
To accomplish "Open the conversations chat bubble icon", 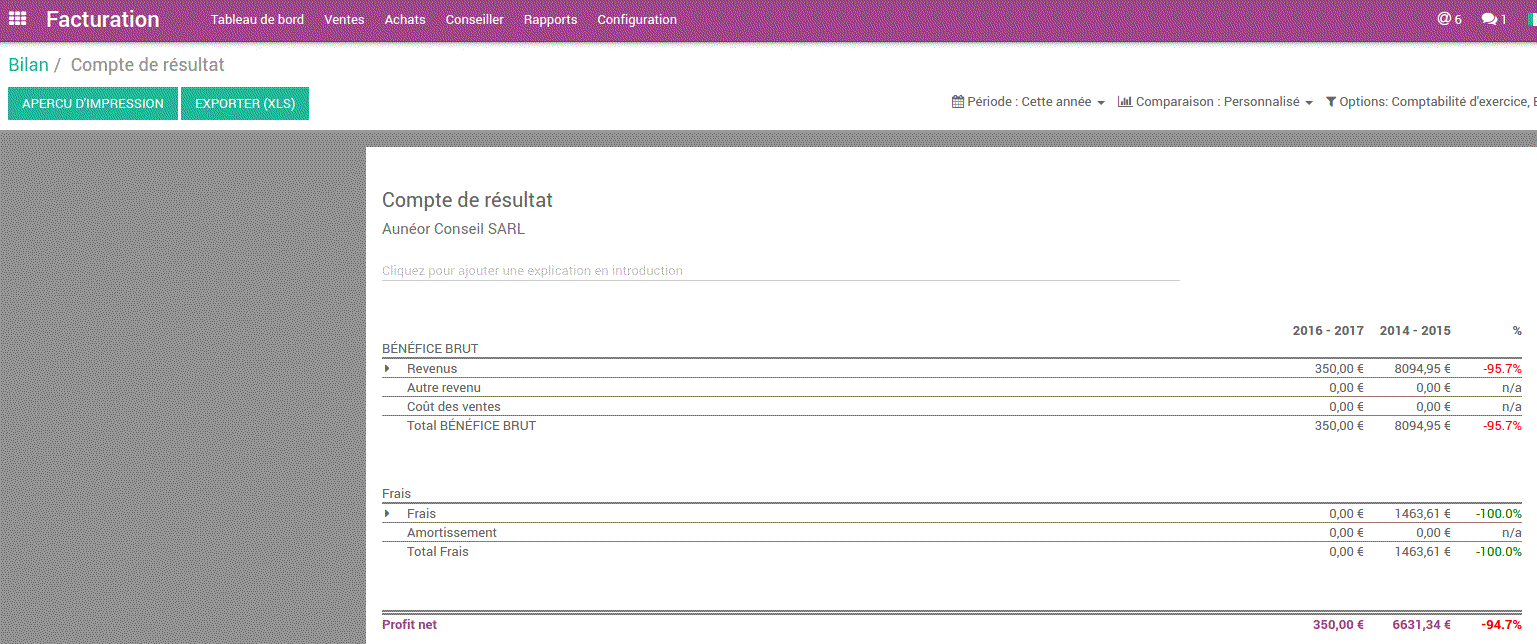I will (1487, 18).
